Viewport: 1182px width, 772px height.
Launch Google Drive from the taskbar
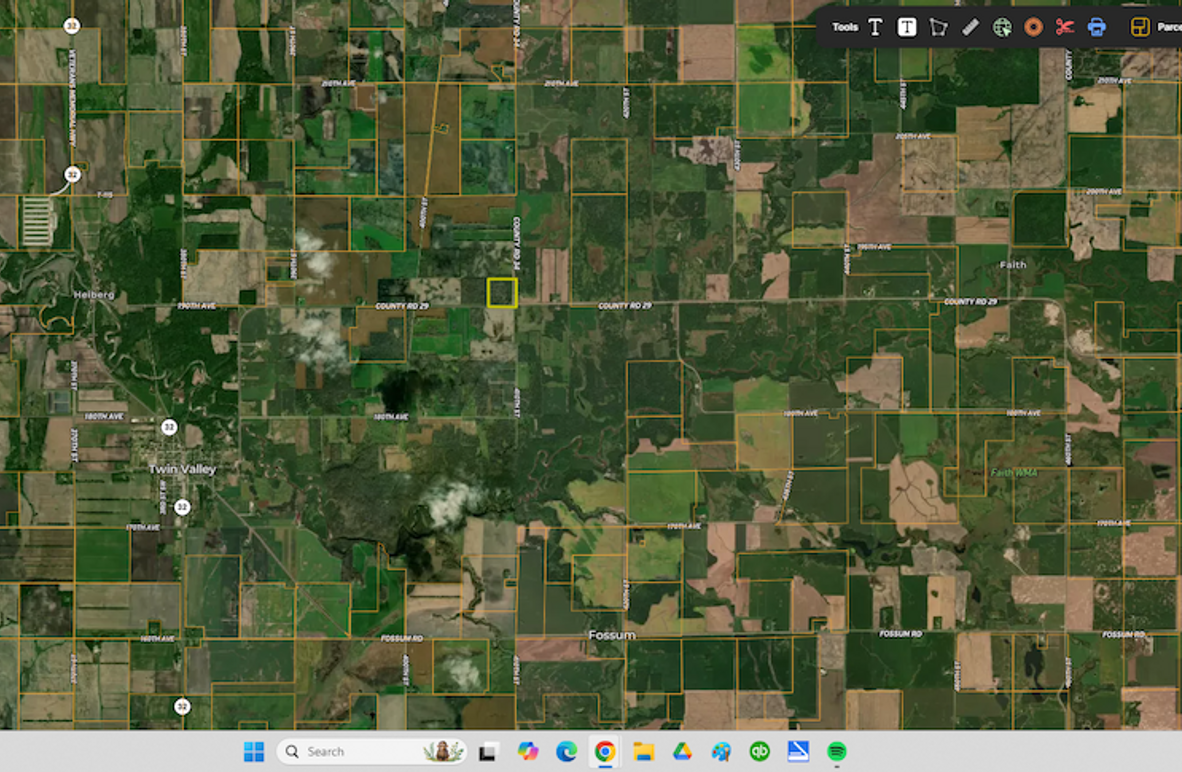pyautogui.click(x=680, y=751)
